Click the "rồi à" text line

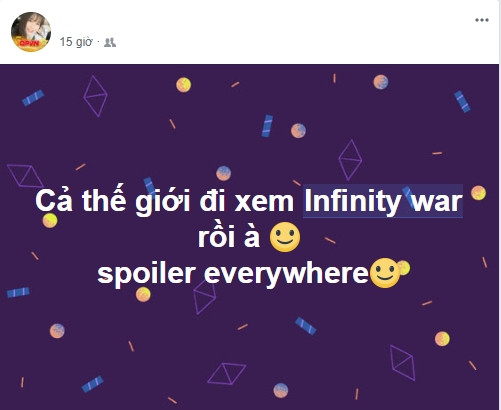click(229, 237)
